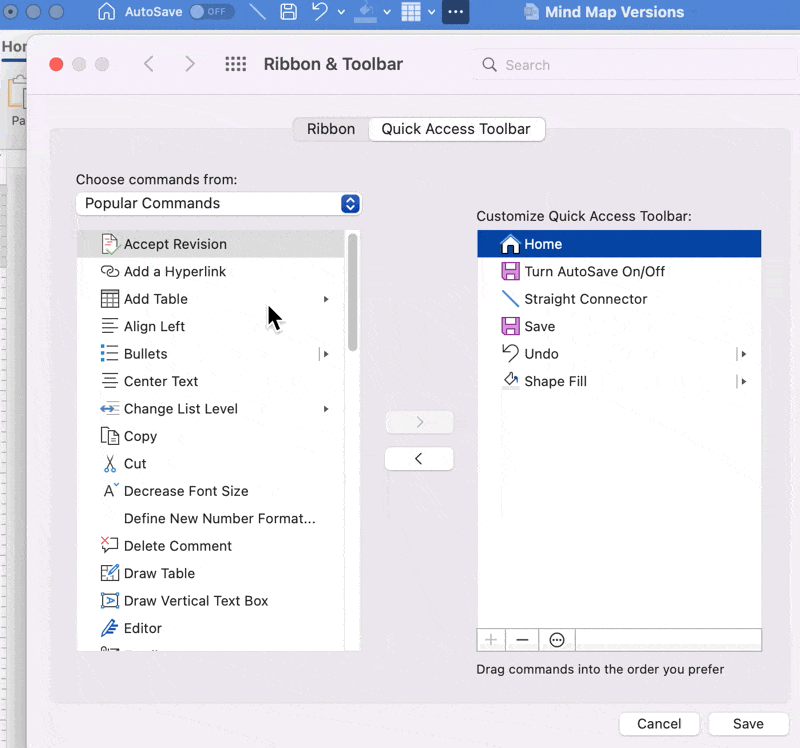
Task: Click the add-to-toolbar right arrow button
Action: click(419, 422)
